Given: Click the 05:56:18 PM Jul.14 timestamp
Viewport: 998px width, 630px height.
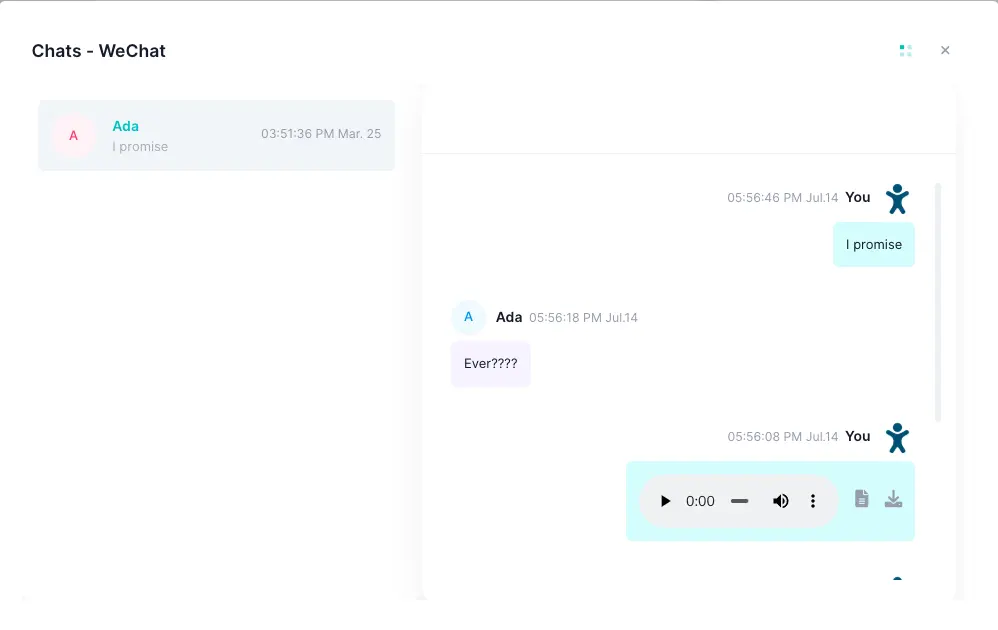Looking at the screenshot, I should [583, 318].
